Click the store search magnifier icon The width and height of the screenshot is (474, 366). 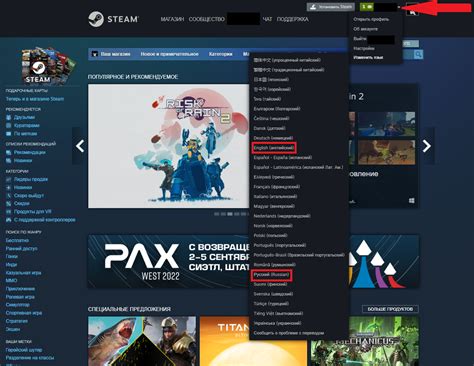418,54
